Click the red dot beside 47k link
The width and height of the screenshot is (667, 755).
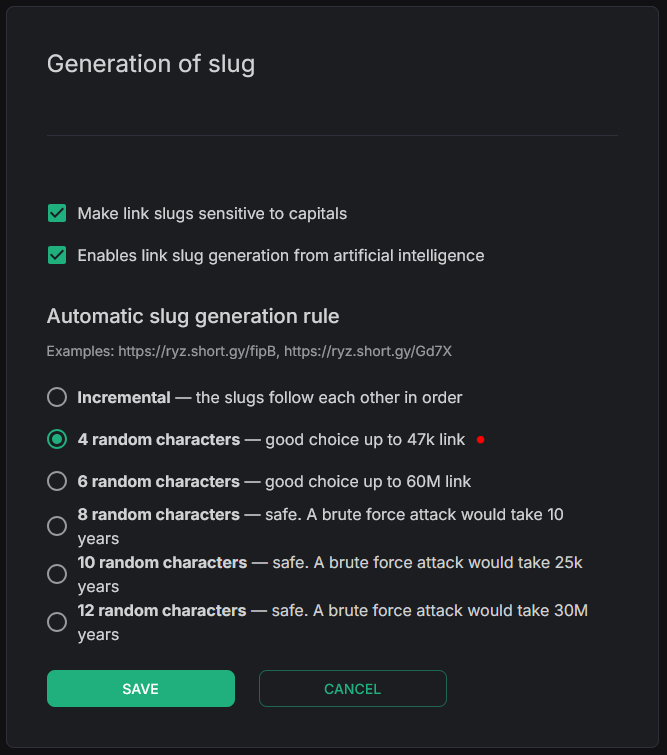tap(481, 439)
